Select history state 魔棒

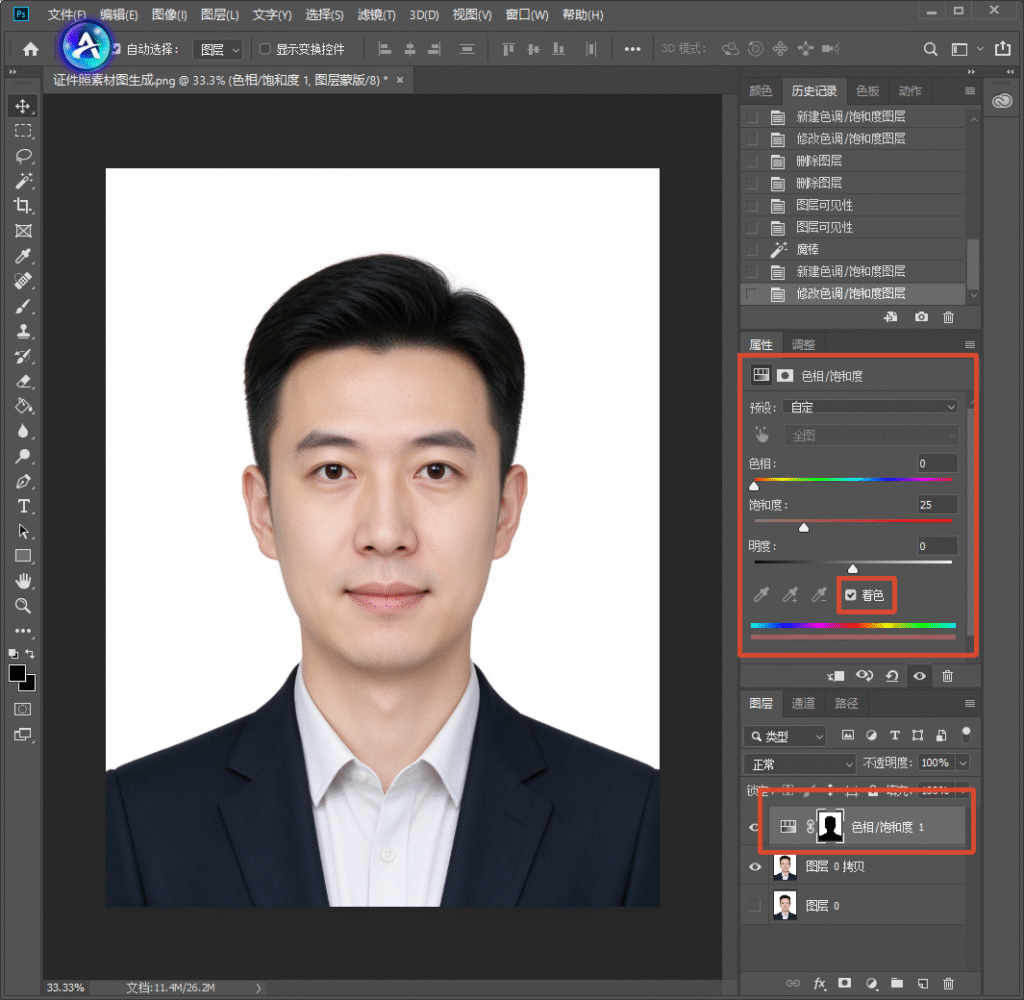(853, 250)
